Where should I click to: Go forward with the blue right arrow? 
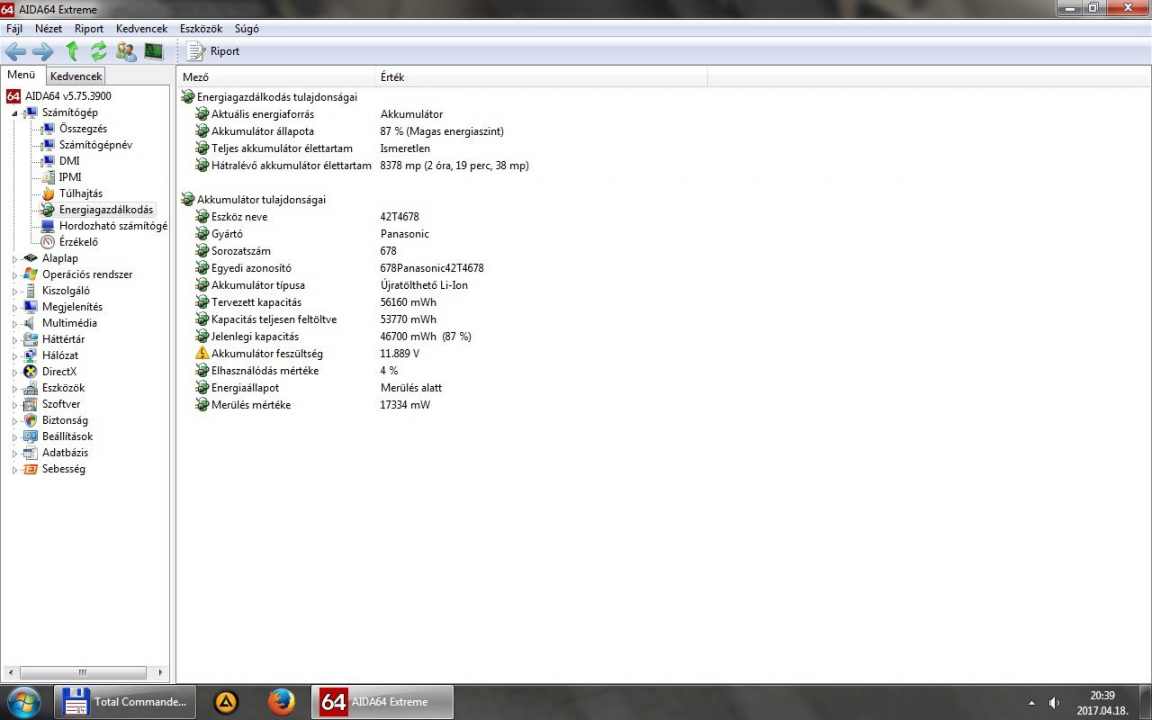(x=43, y=51)
